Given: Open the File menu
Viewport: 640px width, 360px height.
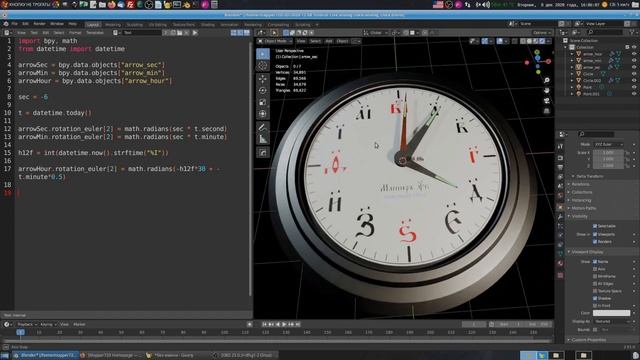Looking at the screenshot, I should click(15, 24).
